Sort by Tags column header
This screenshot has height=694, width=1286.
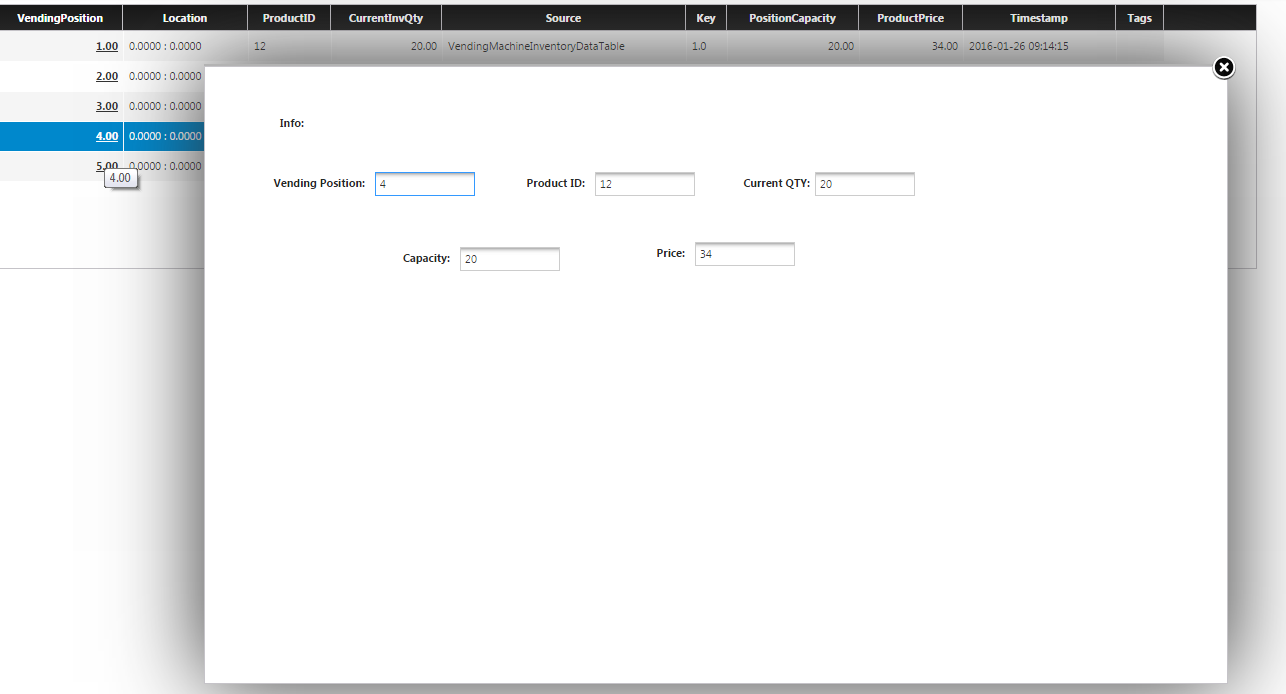1139,18
